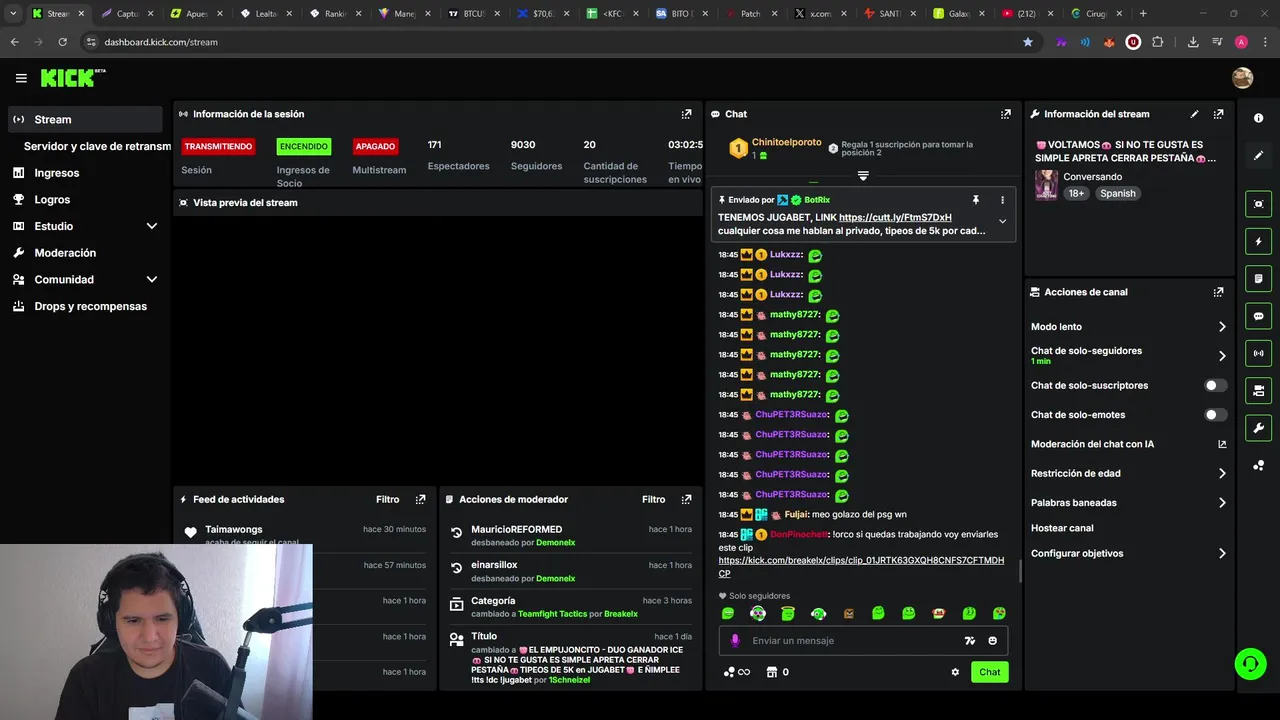1280x720 pixels.
Task: Open Chat de solo-seguidores options
Action: tap(1128, 355)
